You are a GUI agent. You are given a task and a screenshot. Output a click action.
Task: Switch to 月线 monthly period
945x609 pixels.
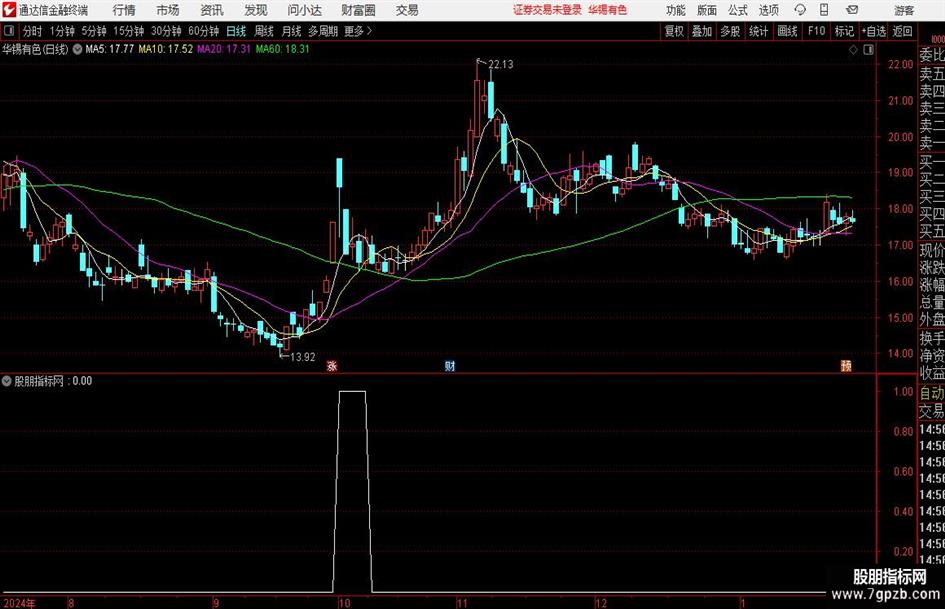[291, 31]
